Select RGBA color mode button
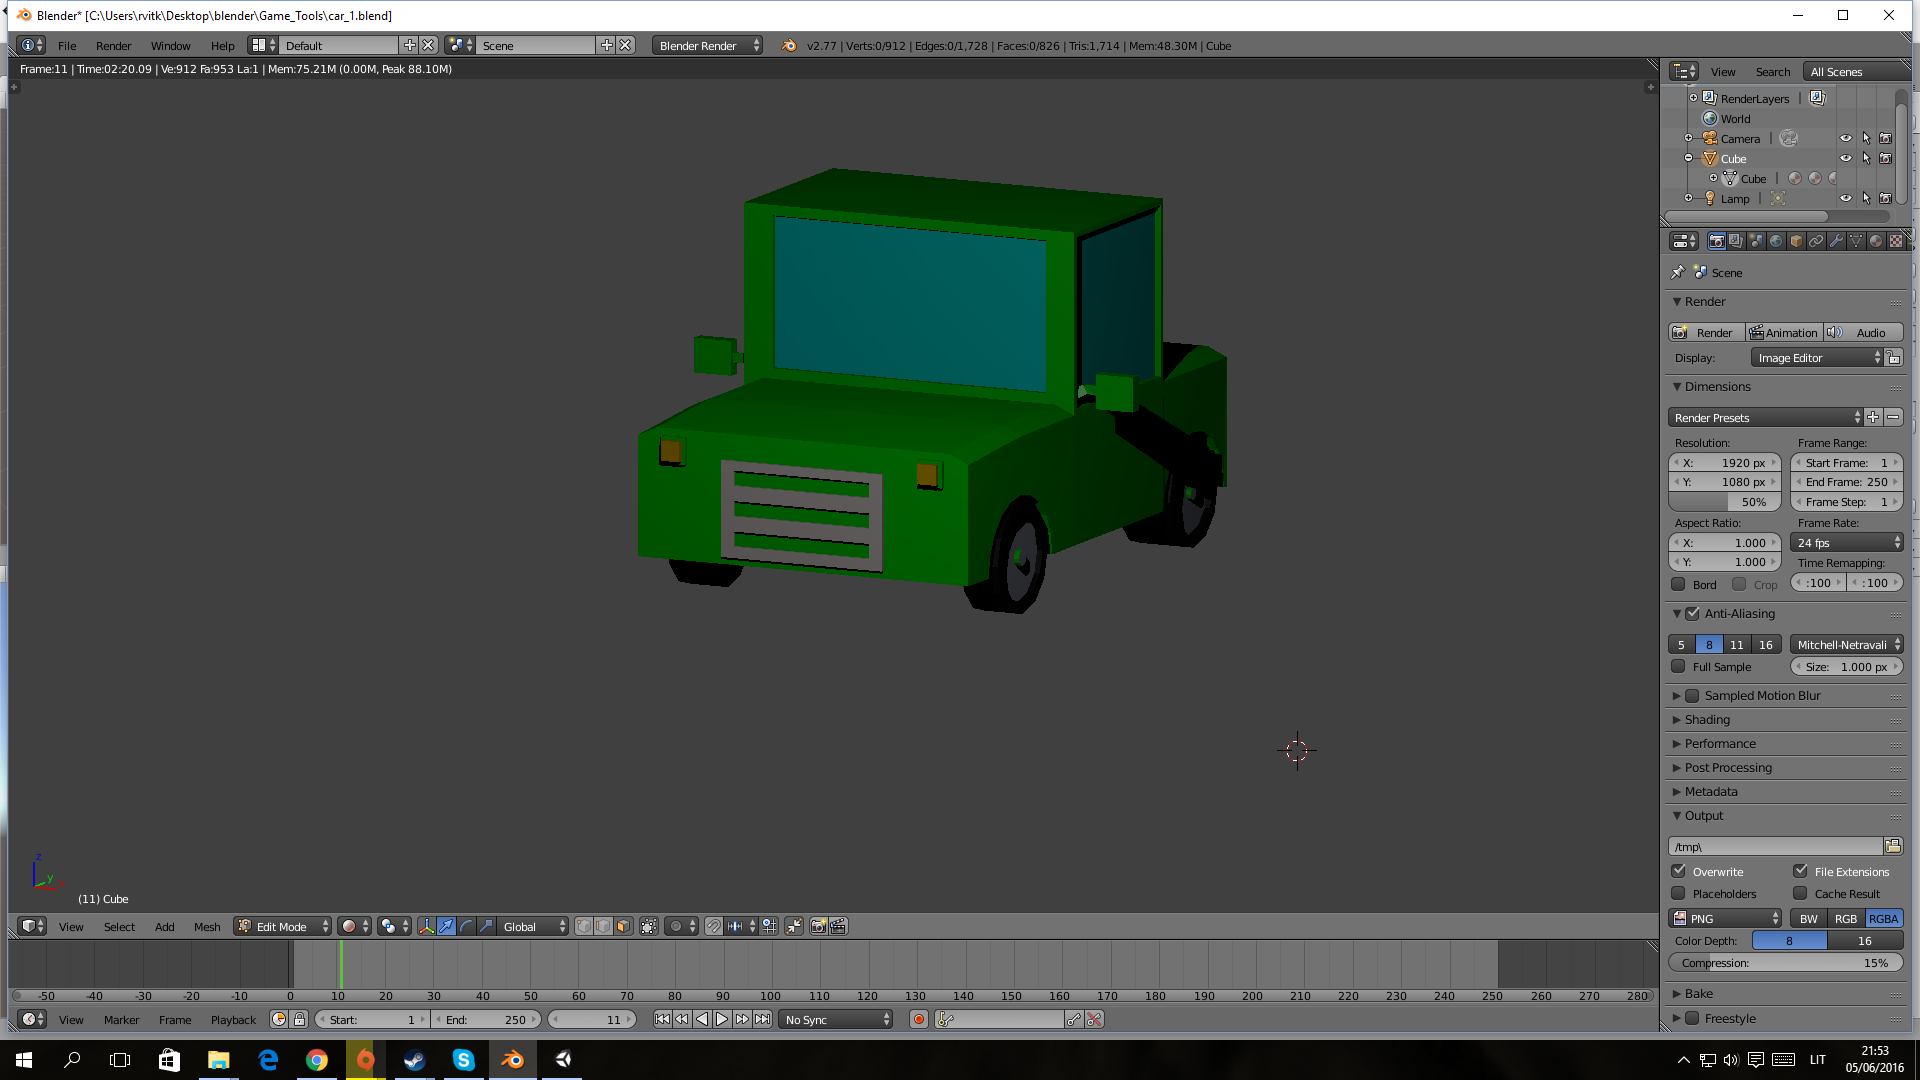The height and width of the screenshot is (1080, 1920). click(x=1884, y=918)
